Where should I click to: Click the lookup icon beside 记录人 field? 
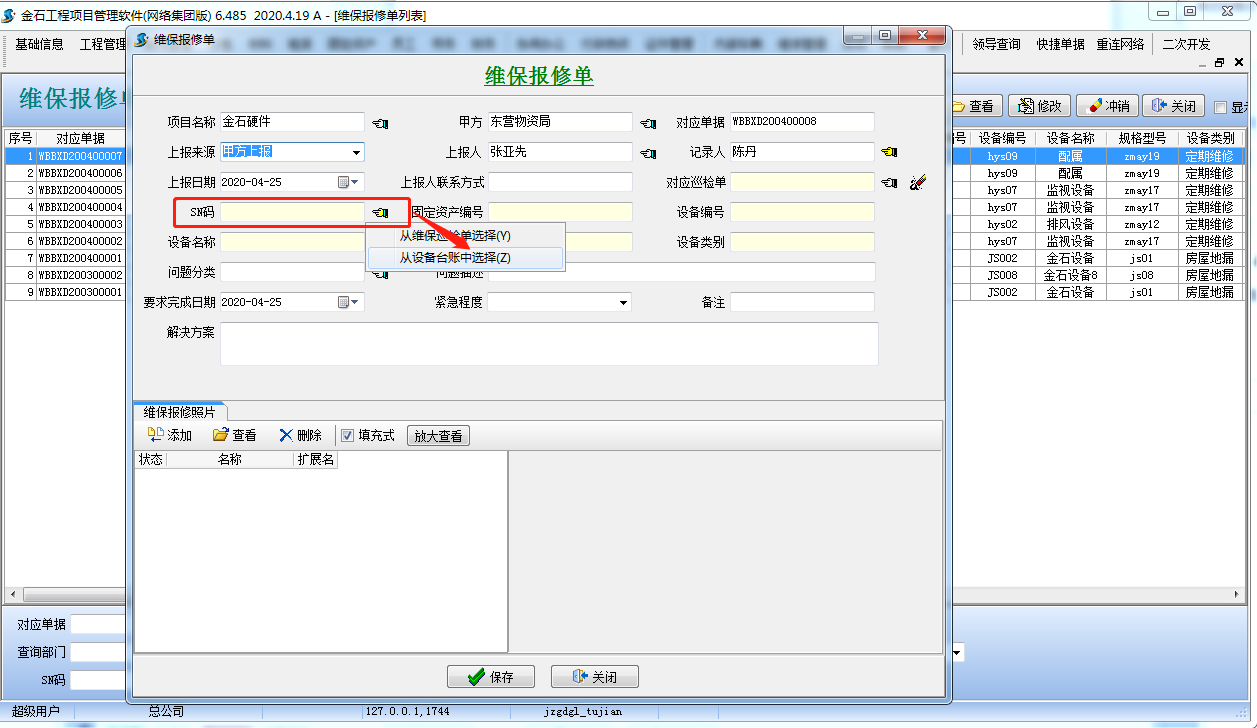(x=889, y=153)
